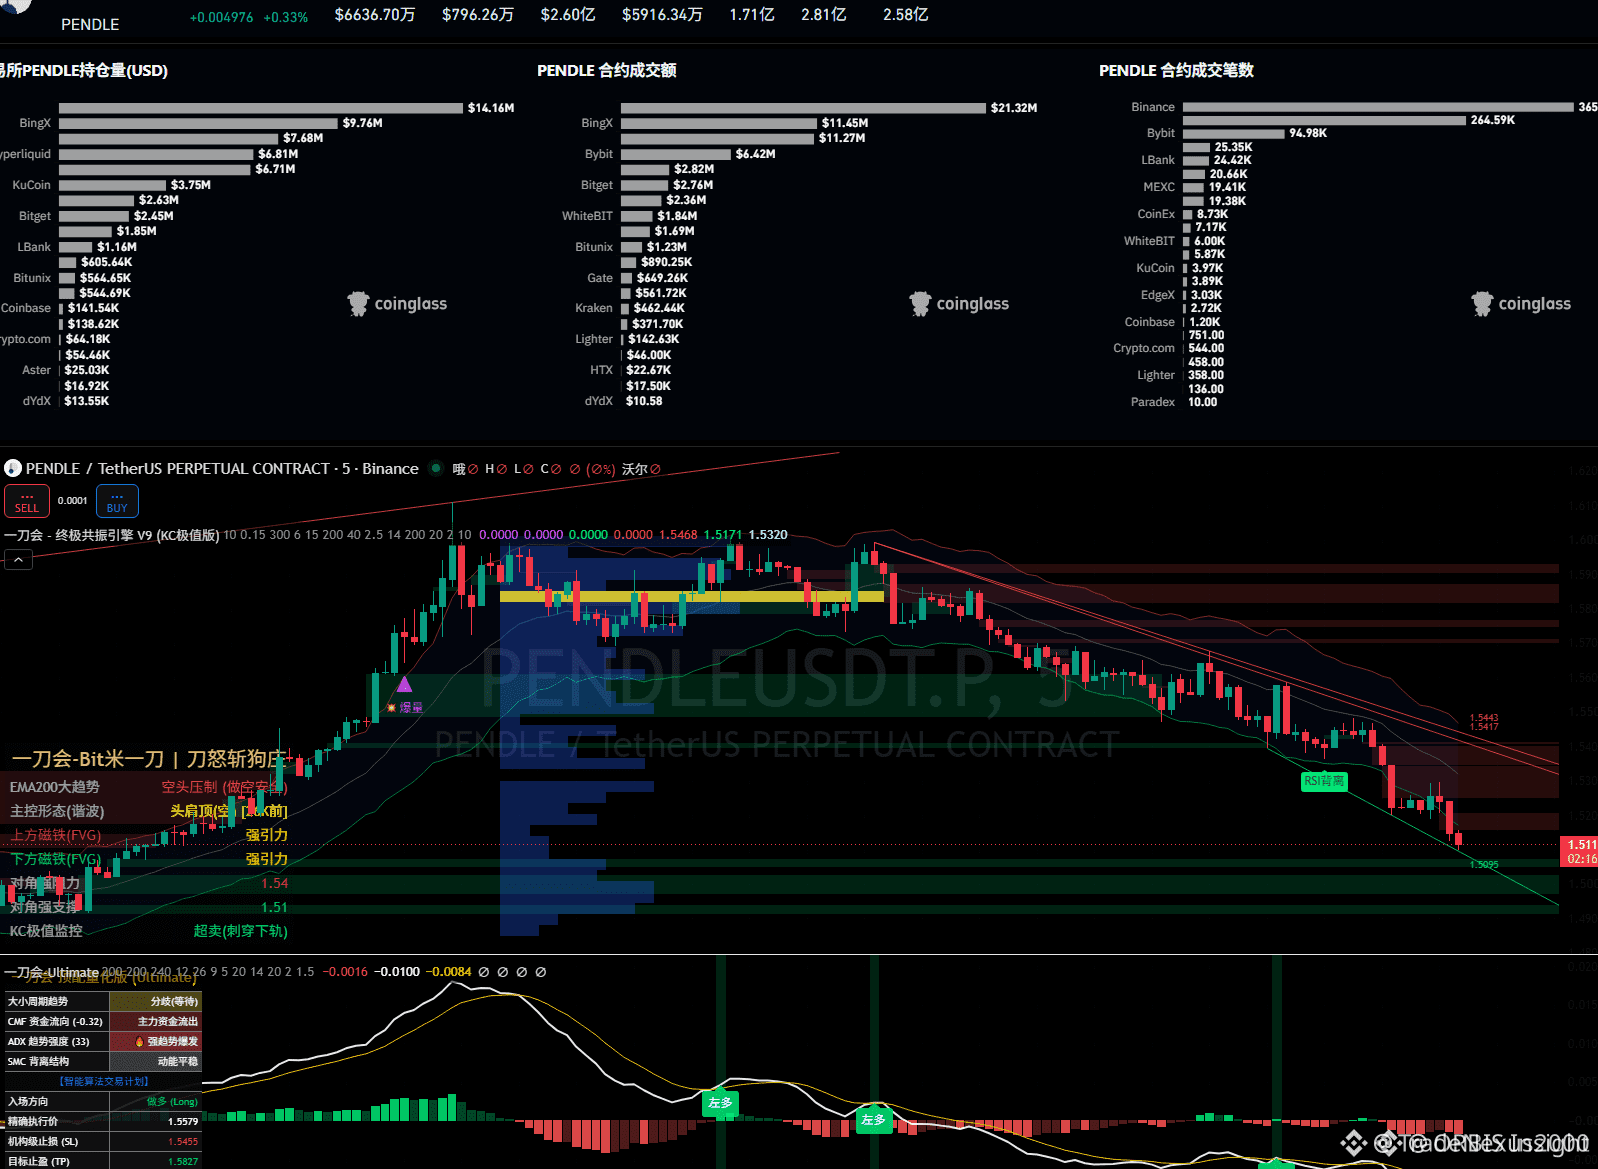Click the RSI背离 label on the chart

(1324, 781)
